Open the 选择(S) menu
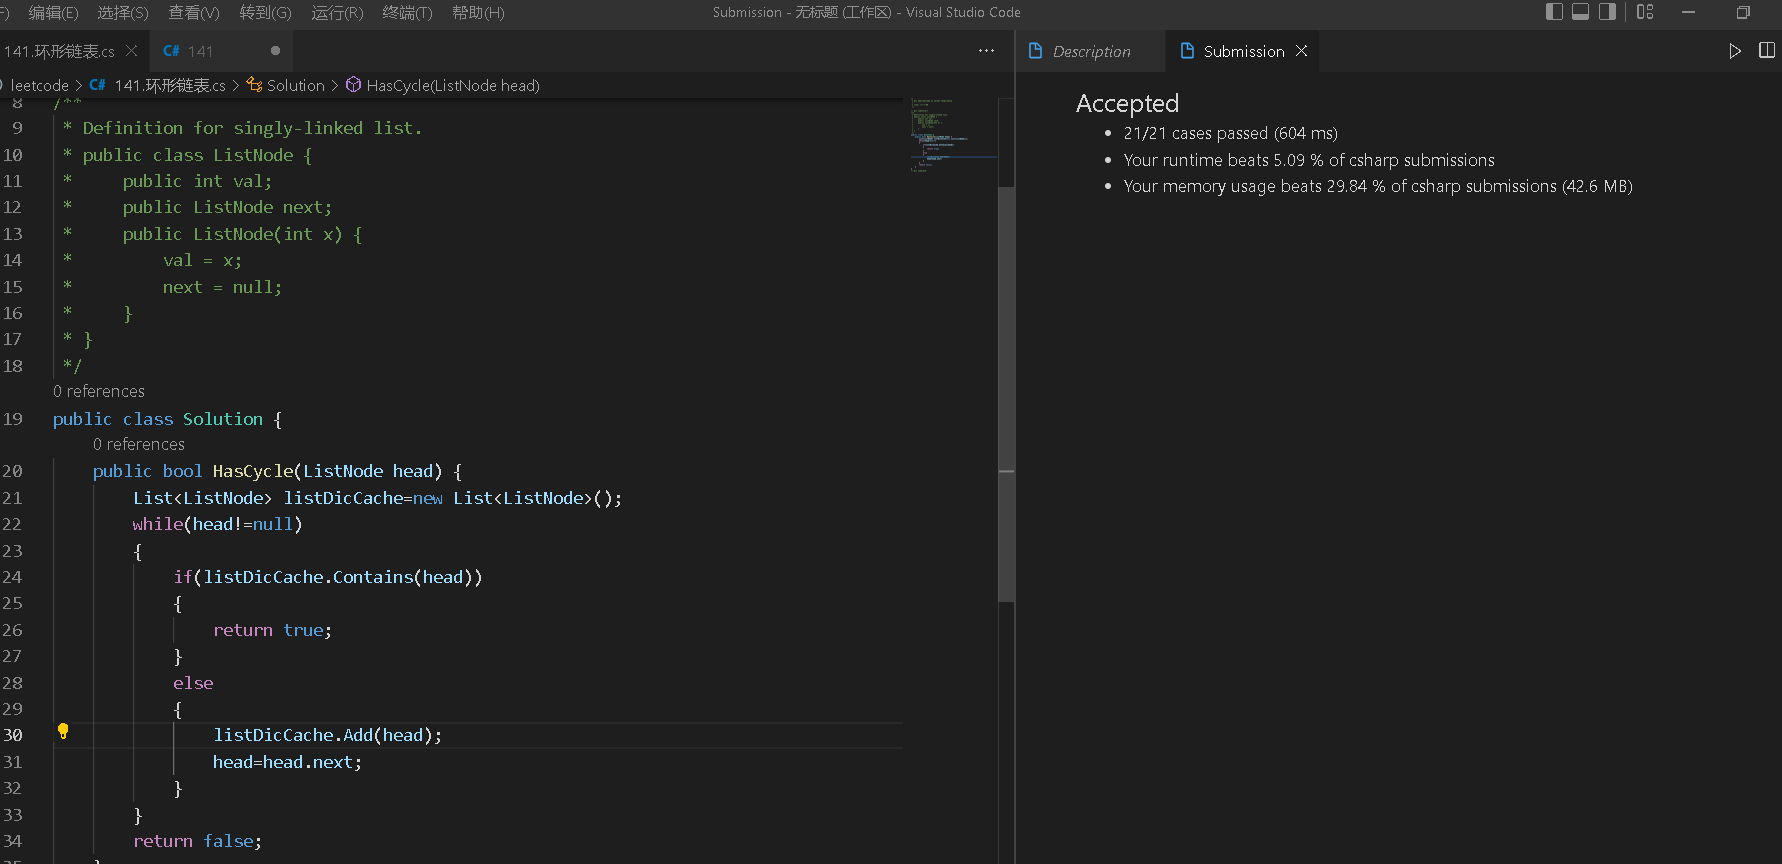The height and width of the screenshot is (864, 1782). pos(122,12)
